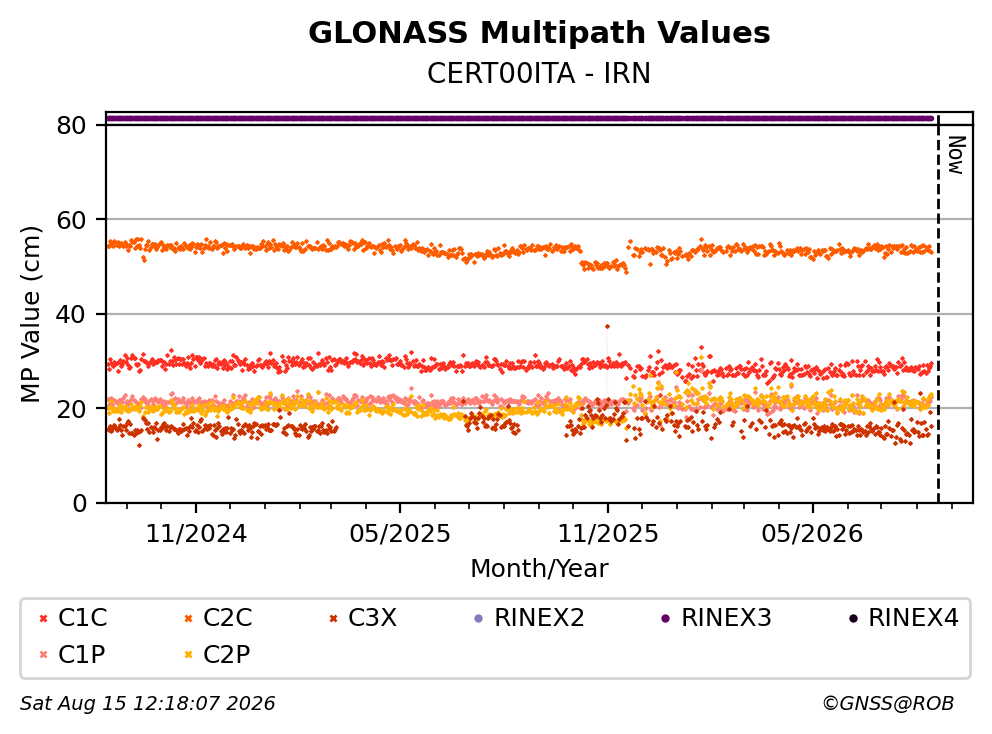Select the C3X legend label

click(373, 618)
